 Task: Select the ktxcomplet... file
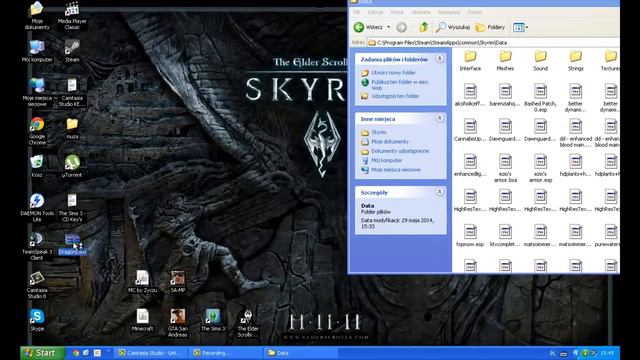click(x=505, y=236)
